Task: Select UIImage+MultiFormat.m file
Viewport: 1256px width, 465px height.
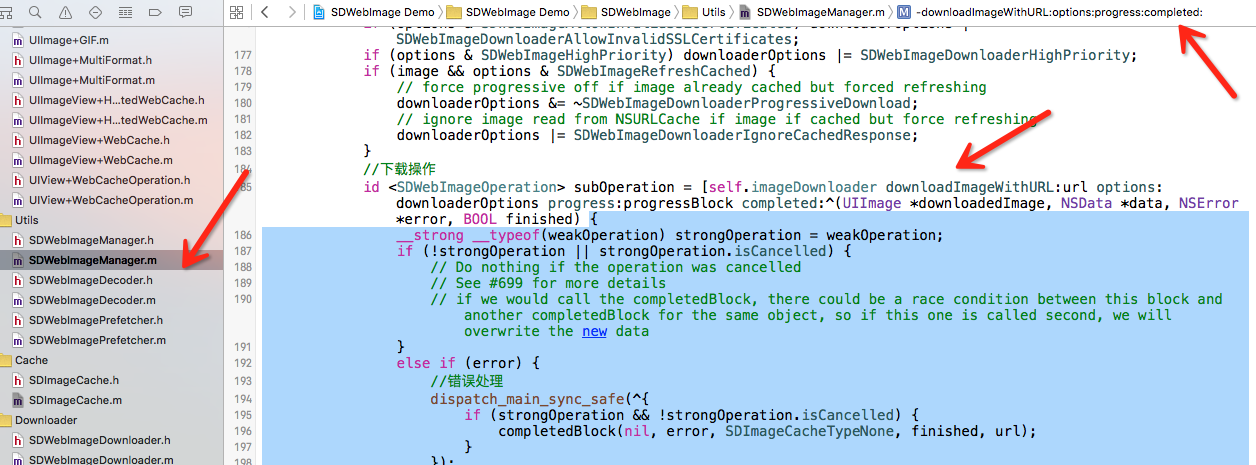Action: (90, 80)
